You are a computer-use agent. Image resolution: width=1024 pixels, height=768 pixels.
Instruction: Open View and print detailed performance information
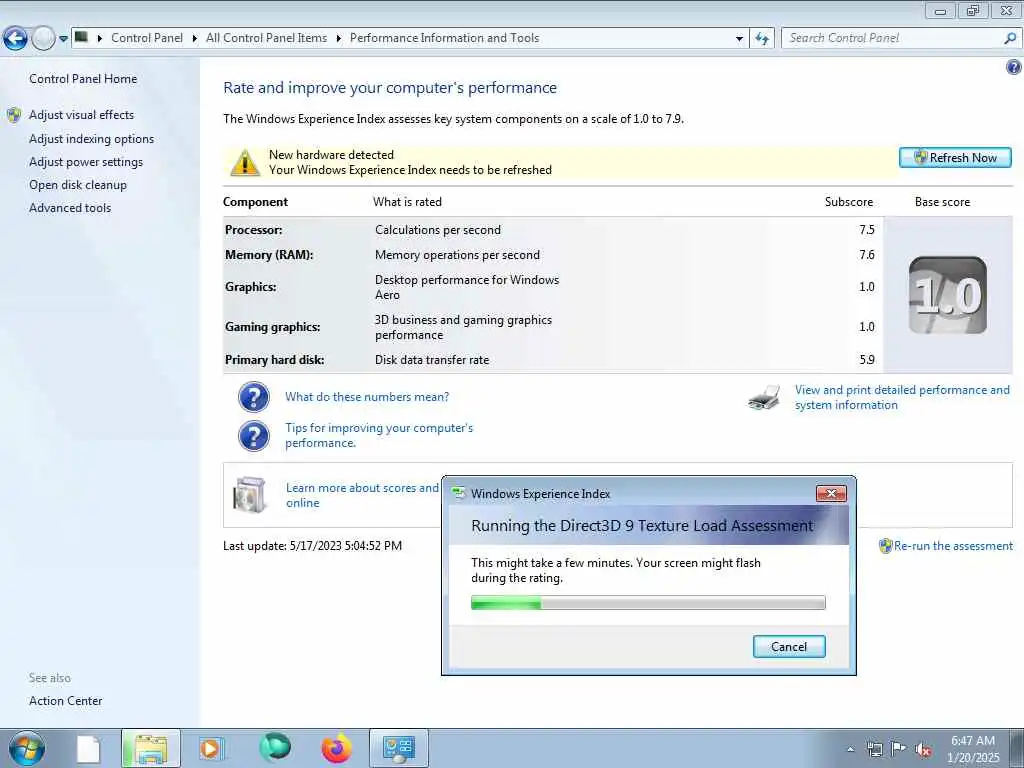pyautogui.click(x=902, y=398)
